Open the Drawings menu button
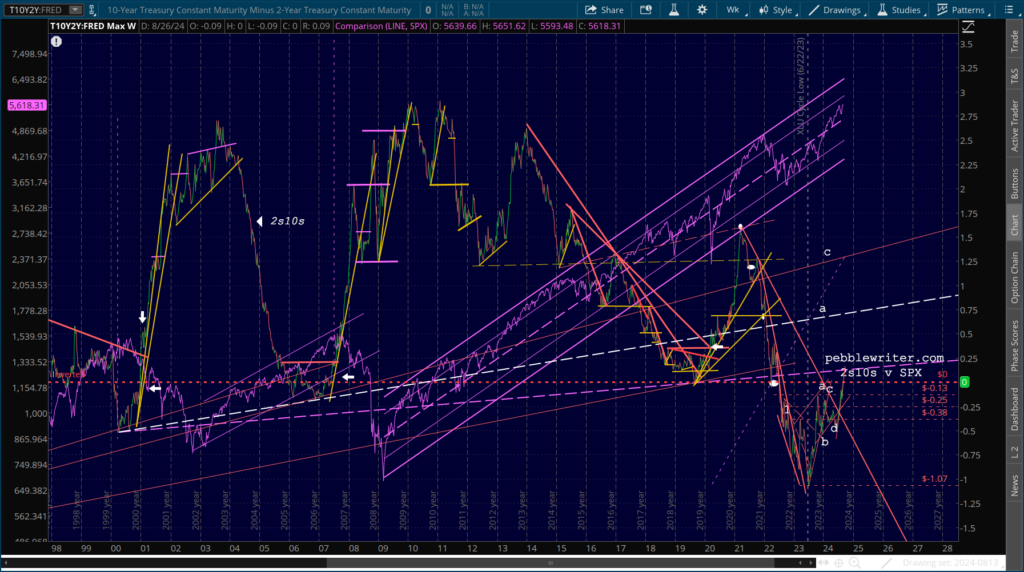 pyautogui.click(x=836, y=10)
